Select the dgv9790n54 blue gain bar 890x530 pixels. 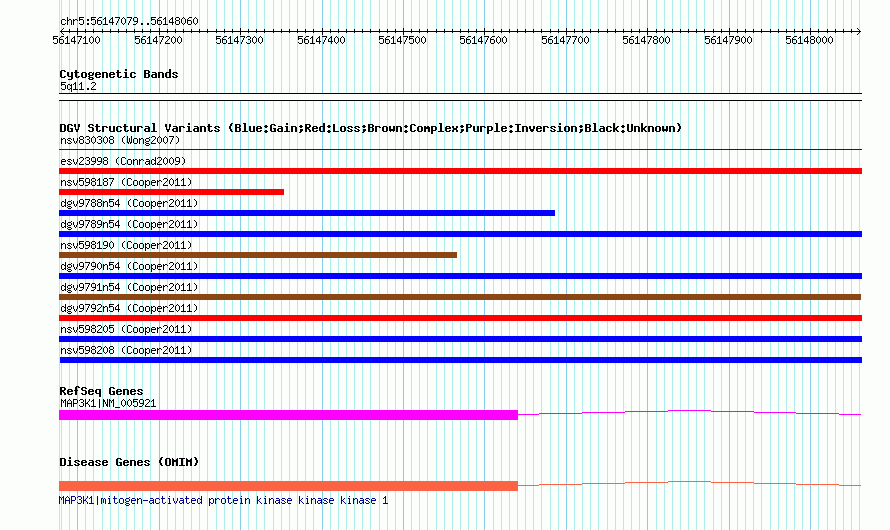(460, 276)
